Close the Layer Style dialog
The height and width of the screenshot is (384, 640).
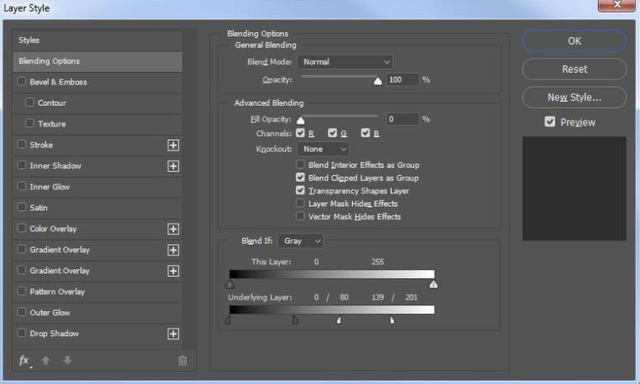coord(616,5)
